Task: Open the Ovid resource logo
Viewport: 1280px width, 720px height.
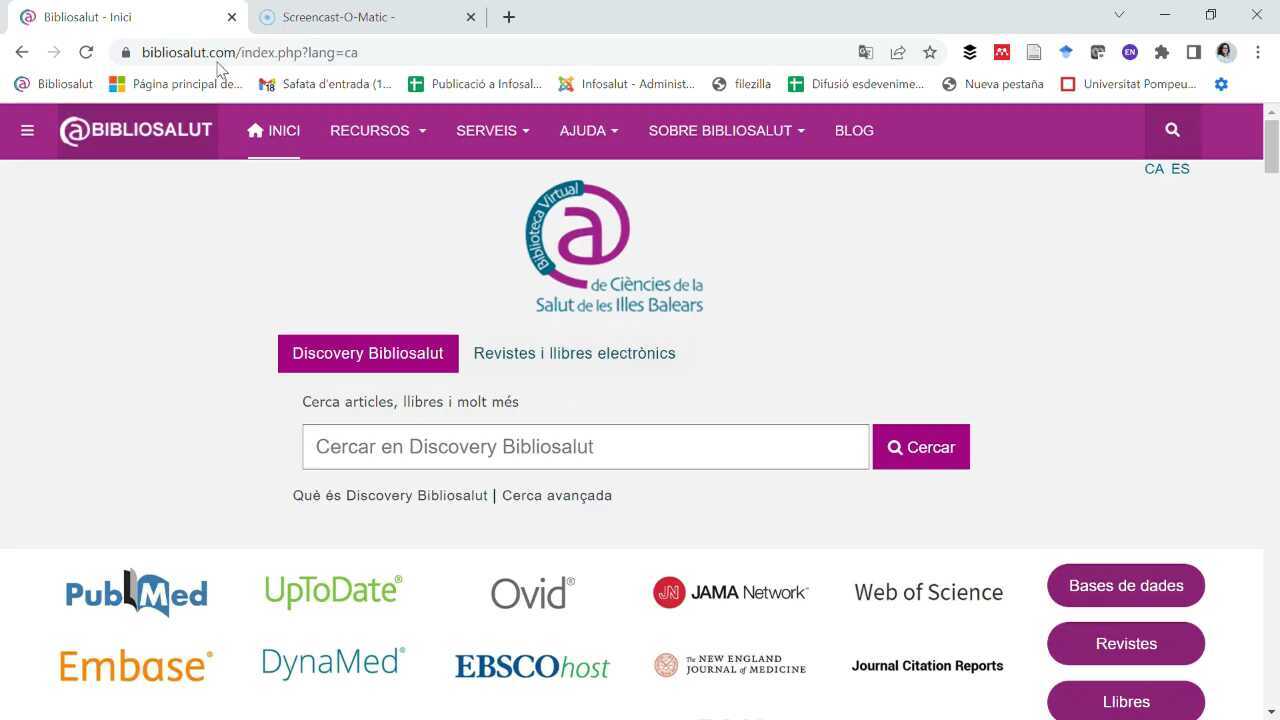Action: pos(533,593)
